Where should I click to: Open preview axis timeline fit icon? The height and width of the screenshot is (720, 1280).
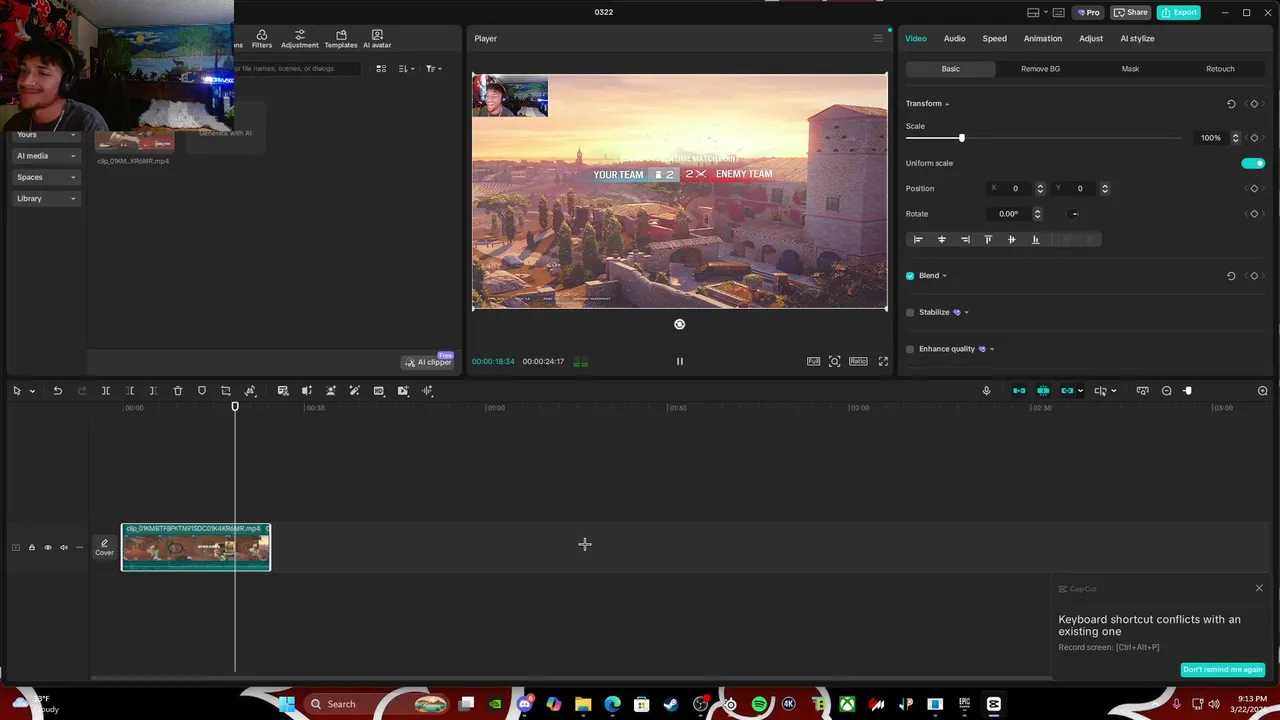(1143, 391)
